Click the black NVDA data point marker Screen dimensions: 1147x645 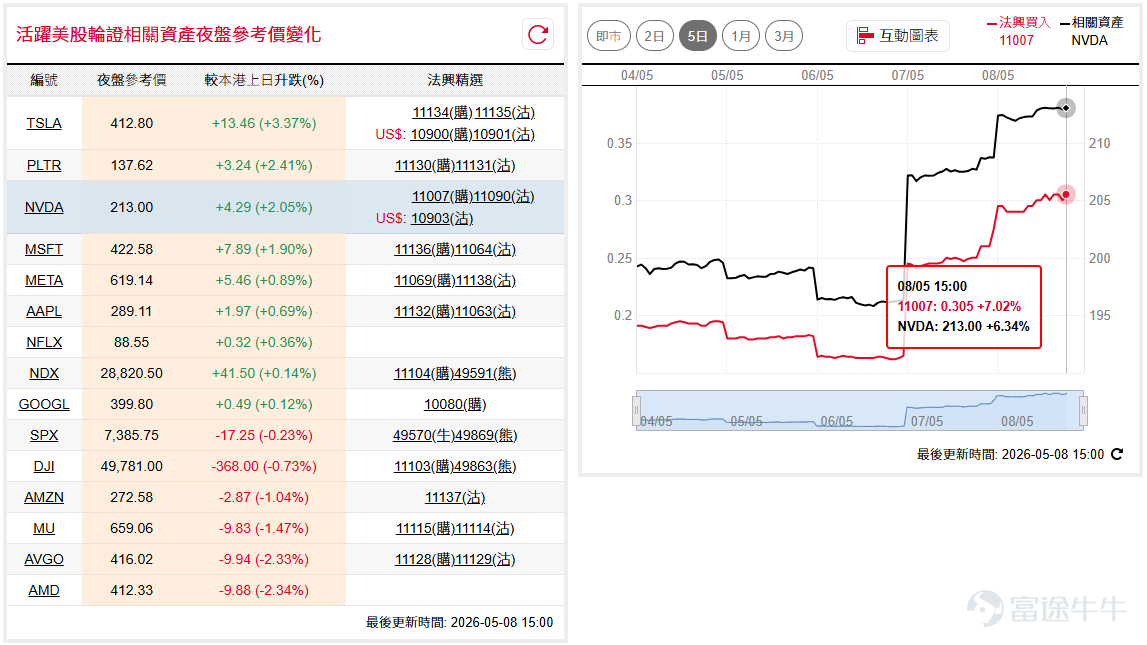(x=1066, y=108)
